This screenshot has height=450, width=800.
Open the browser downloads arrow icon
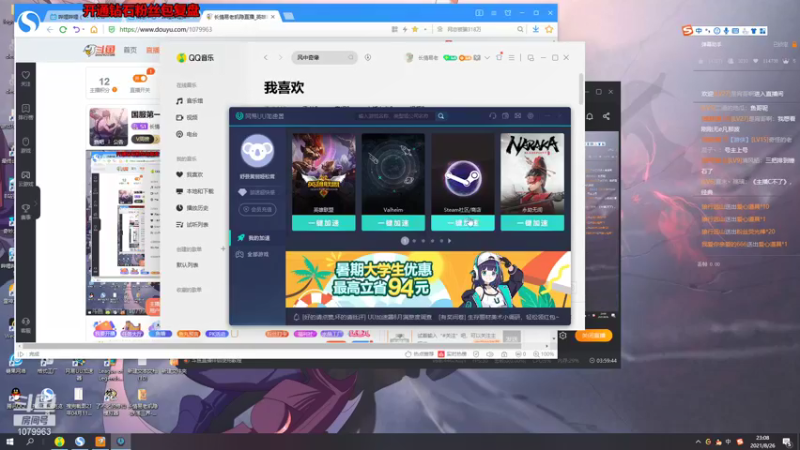(536, 30)
